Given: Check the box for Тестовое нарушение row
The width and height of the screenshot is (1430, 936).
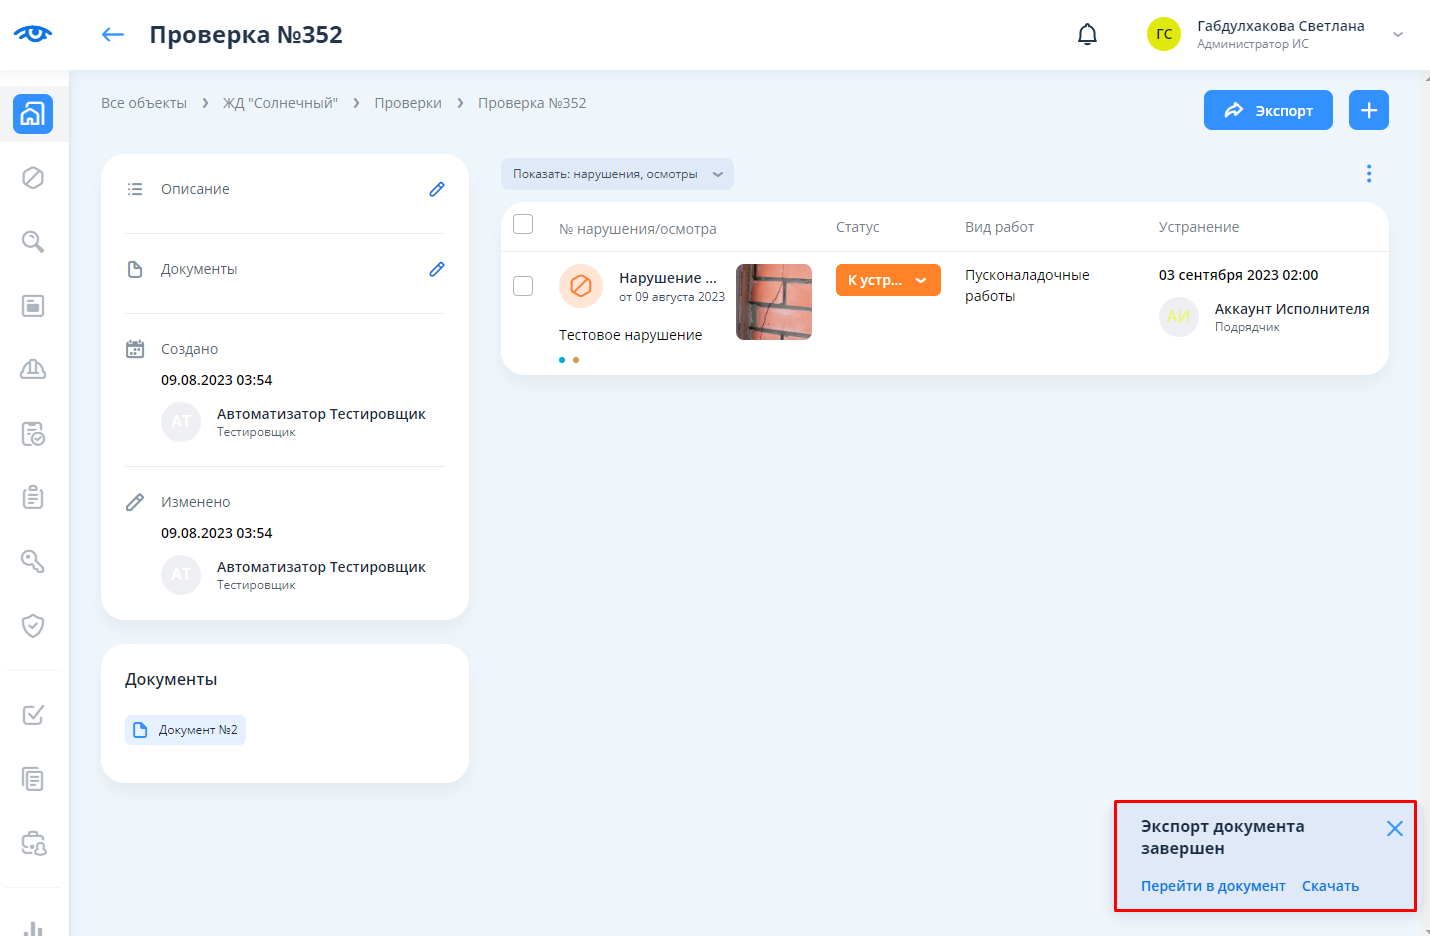Looking at the screenshot, I should [x=523, y=286].
